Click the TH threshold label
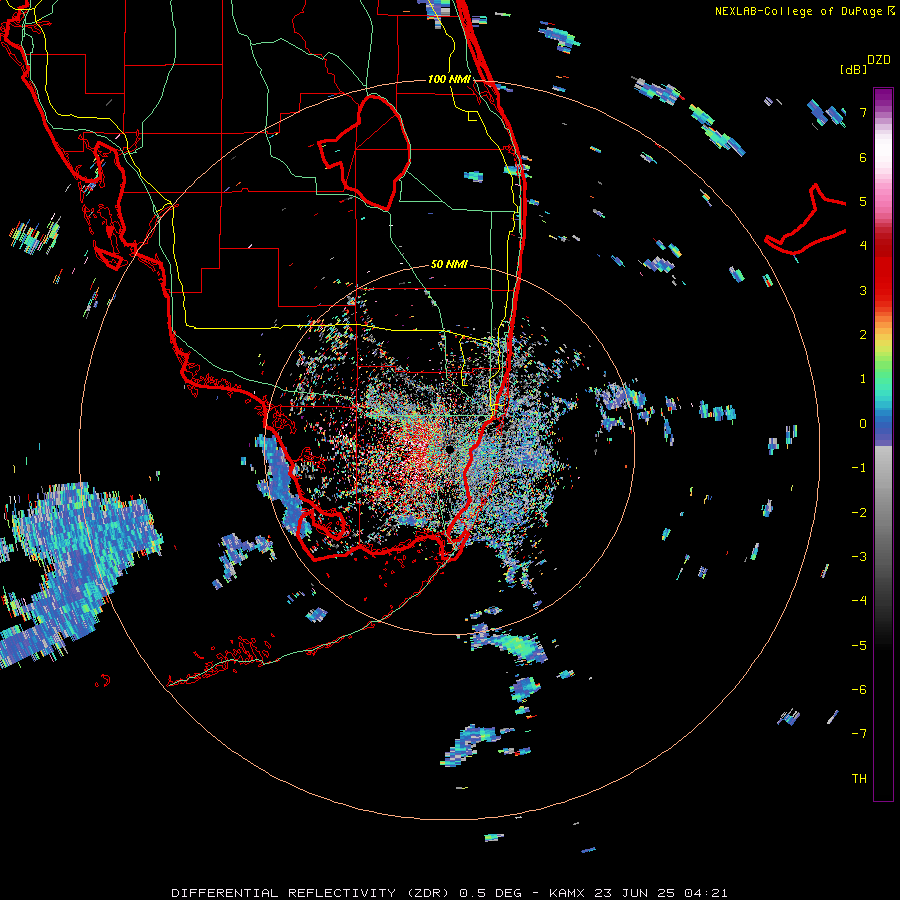Viewport: 900px width, 900px height. coord(859,779)
